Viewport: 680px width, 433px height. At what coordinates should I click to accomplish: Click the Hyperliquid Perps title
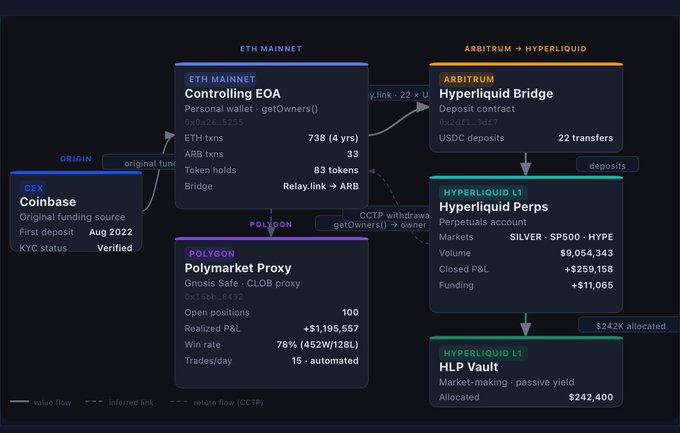point(494,207)
